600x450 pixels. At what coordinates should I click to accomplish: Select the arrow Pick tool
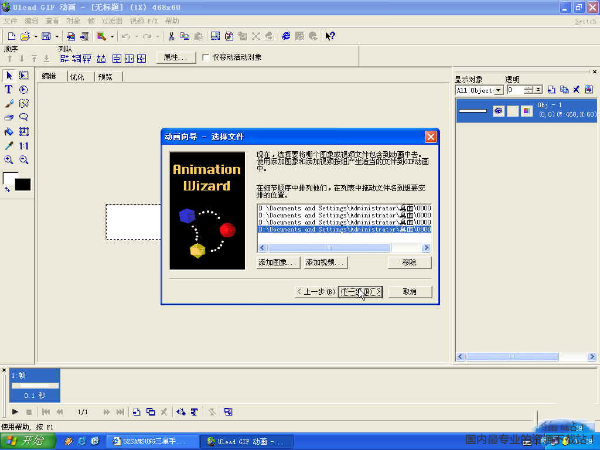coord(9,75)
